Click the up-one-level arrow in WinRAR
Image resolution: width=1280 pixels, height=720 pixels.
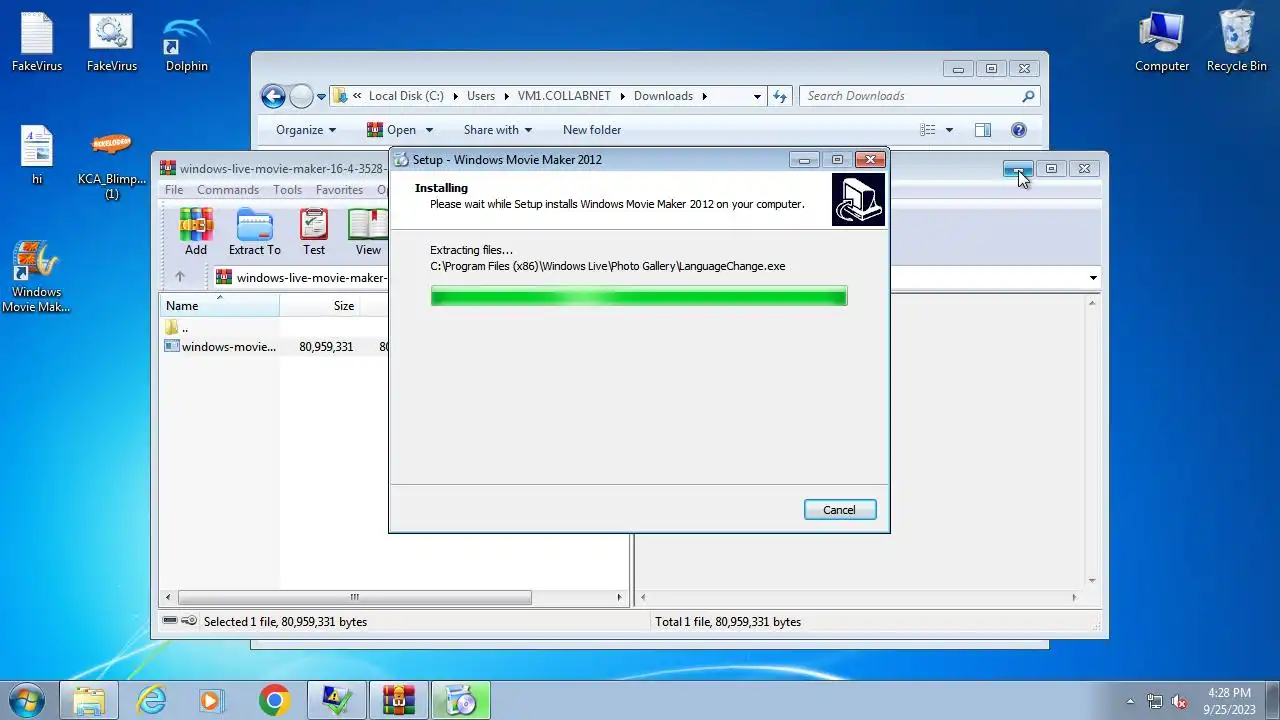point(180,277)
